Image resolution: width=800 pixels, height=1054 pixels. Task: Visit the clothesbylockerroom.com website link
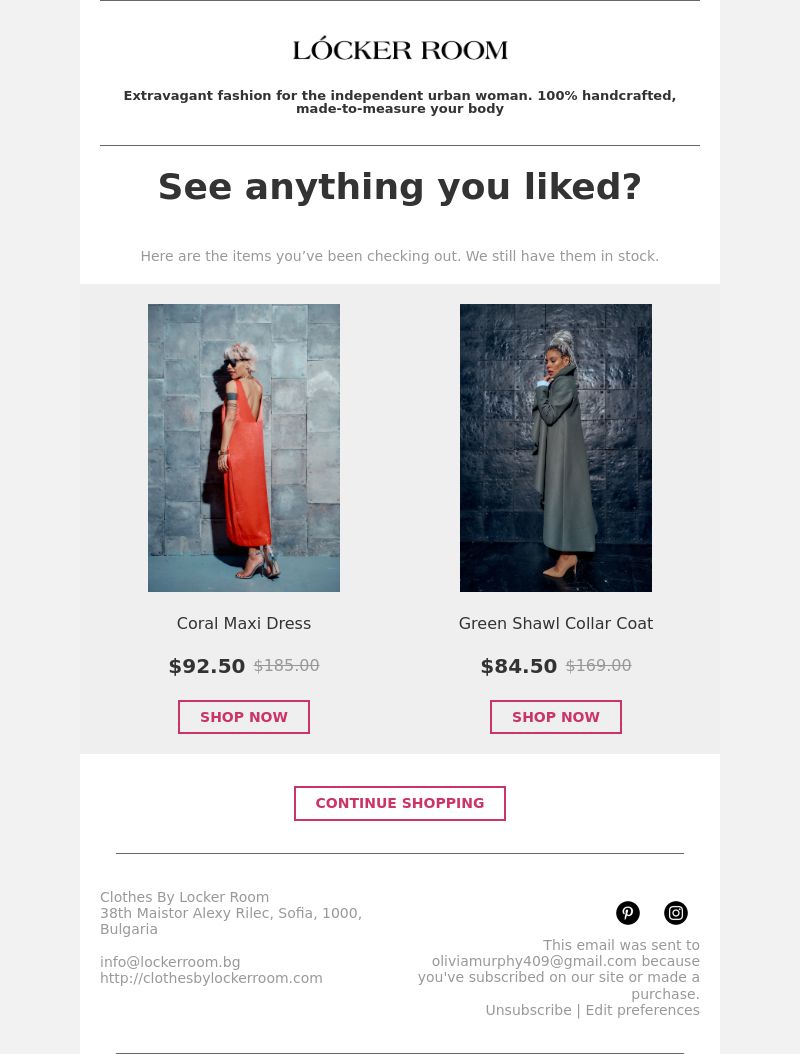coord(211,978)
